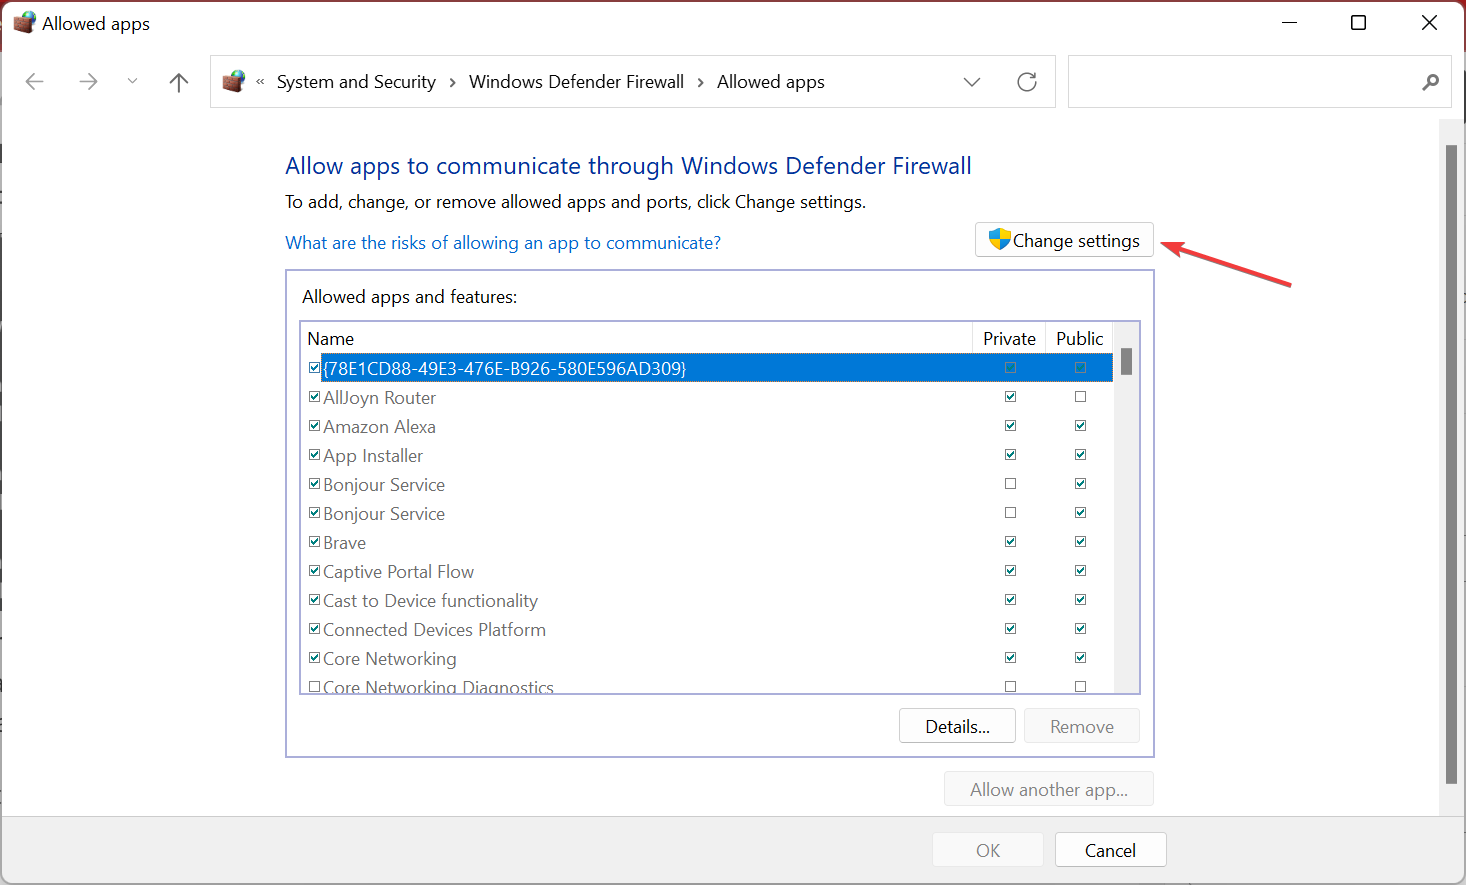Click the Forward navigation arrow
The image size is (1466, 885).
(x=88, y=82)
